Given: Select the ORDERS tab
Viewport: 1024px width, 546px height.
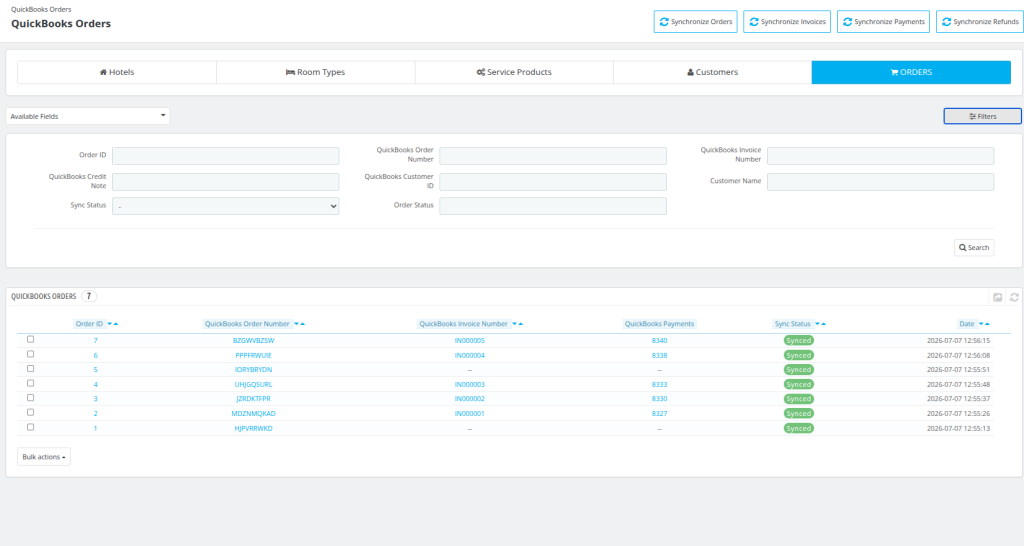Looking at the screenshot, I should click(911, 72).
